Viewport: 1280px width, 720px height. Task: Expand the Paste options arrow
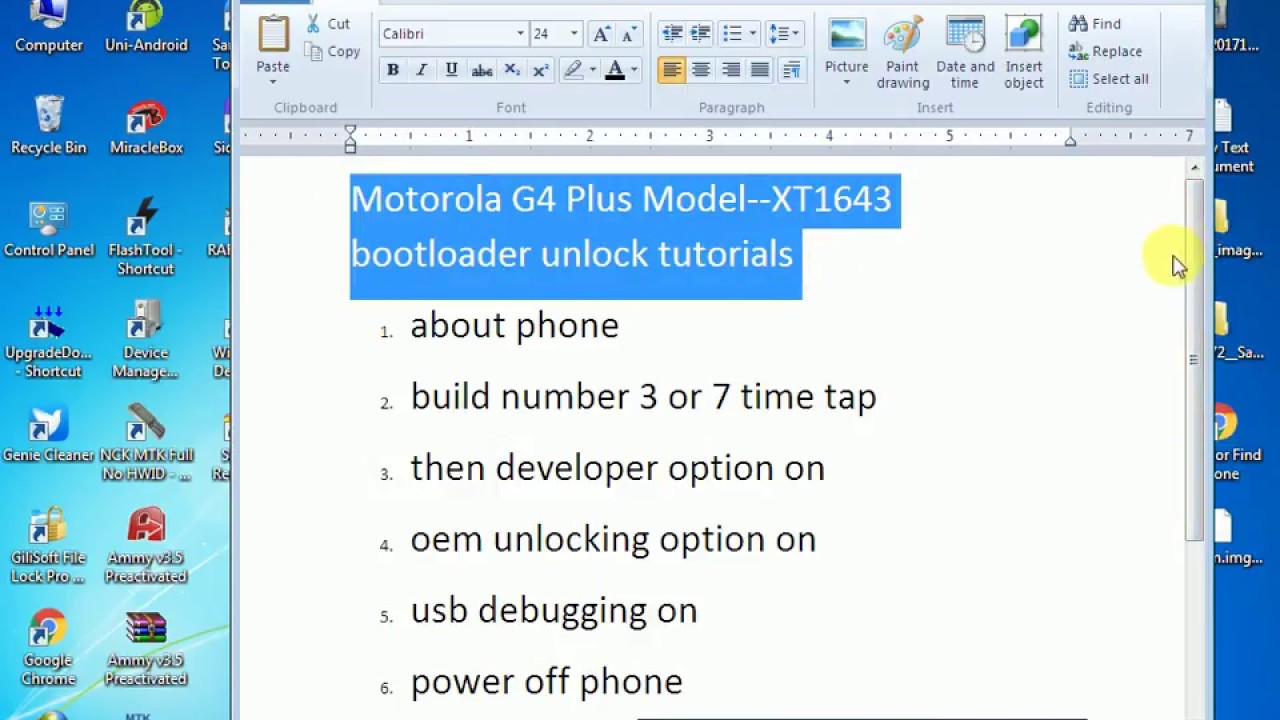[x=272, y=81]
